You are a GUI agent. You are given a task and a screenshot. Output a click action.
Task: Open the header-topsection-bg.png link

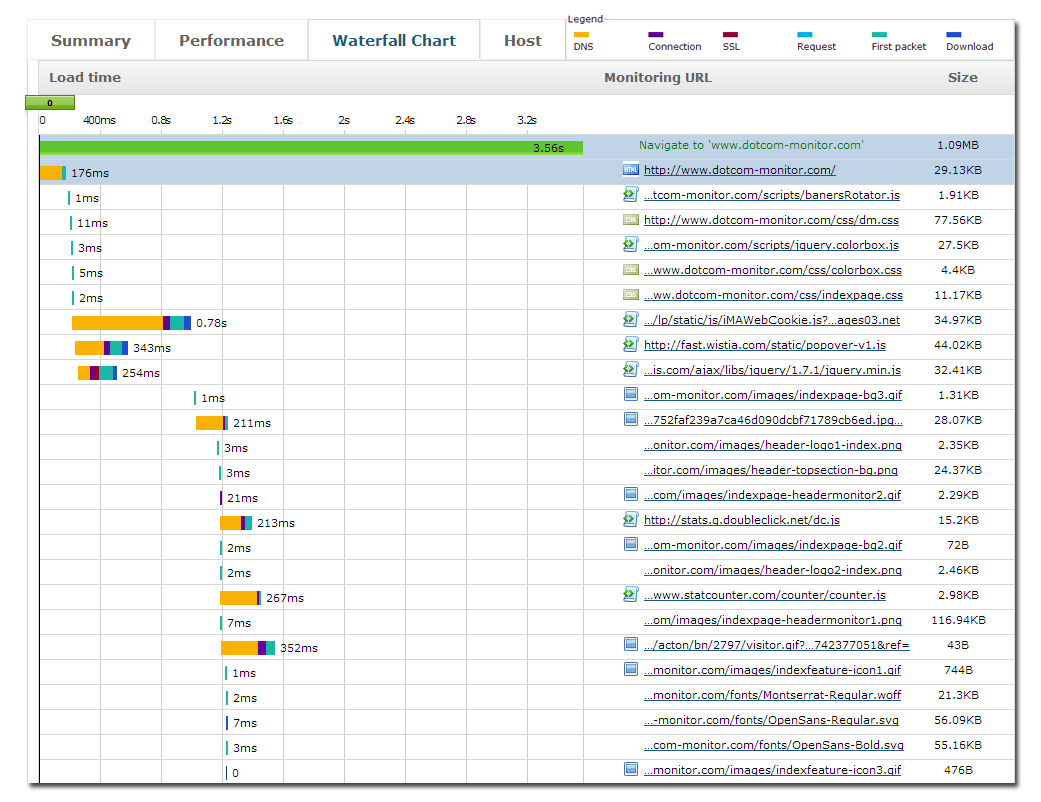click(770, 470)
